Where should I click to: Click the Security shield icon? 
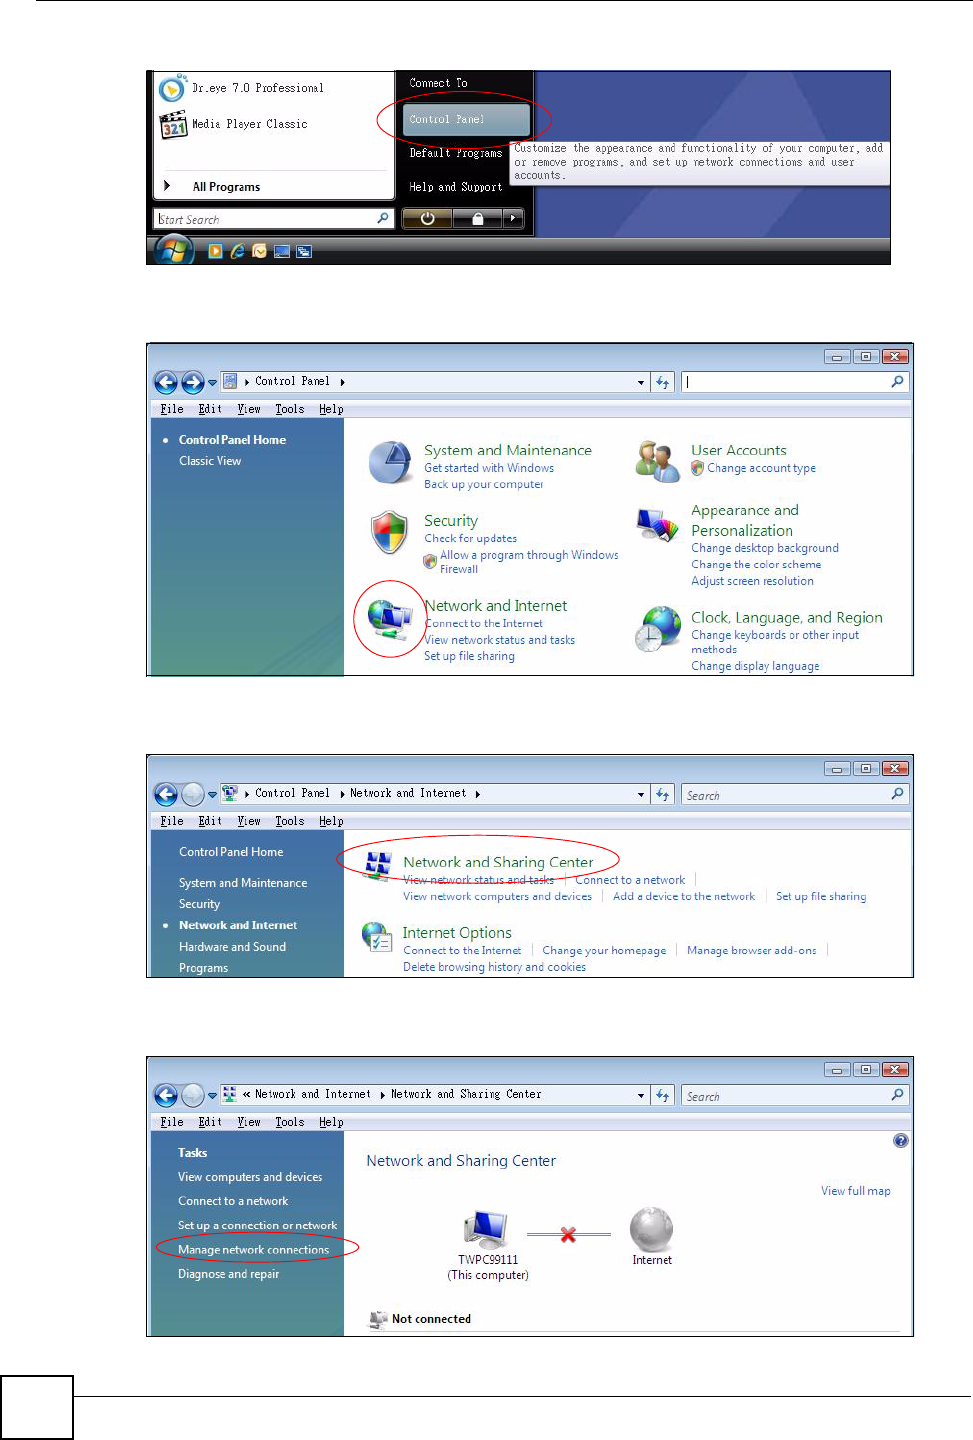pyautogui.click(x=389, y=532)
